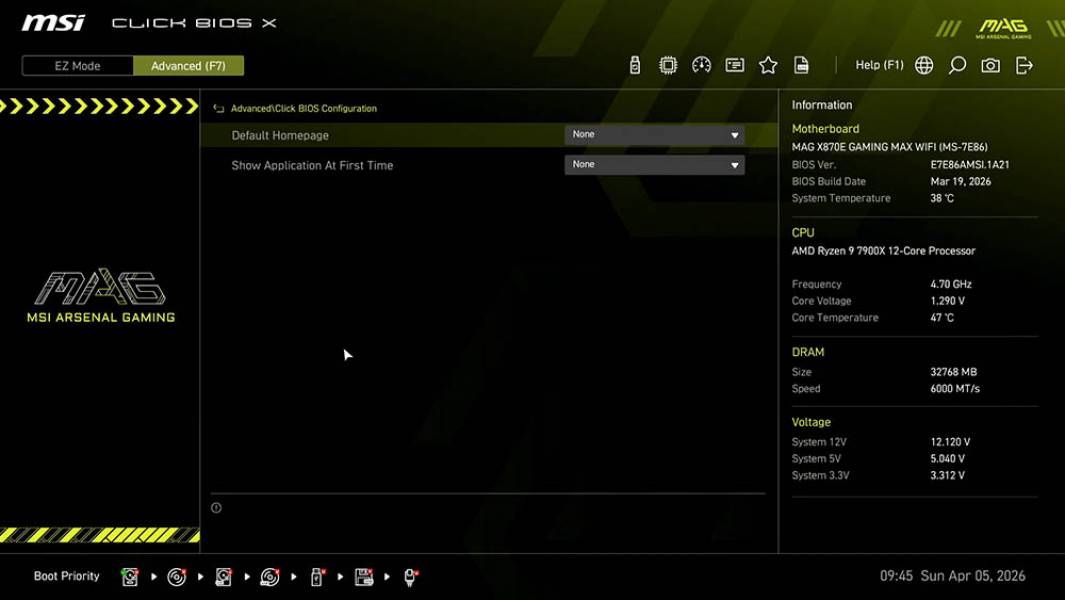Open Help with the Help (F1) button
Viewport: 1065px width, 600px height.
click(x=878, y=64)
